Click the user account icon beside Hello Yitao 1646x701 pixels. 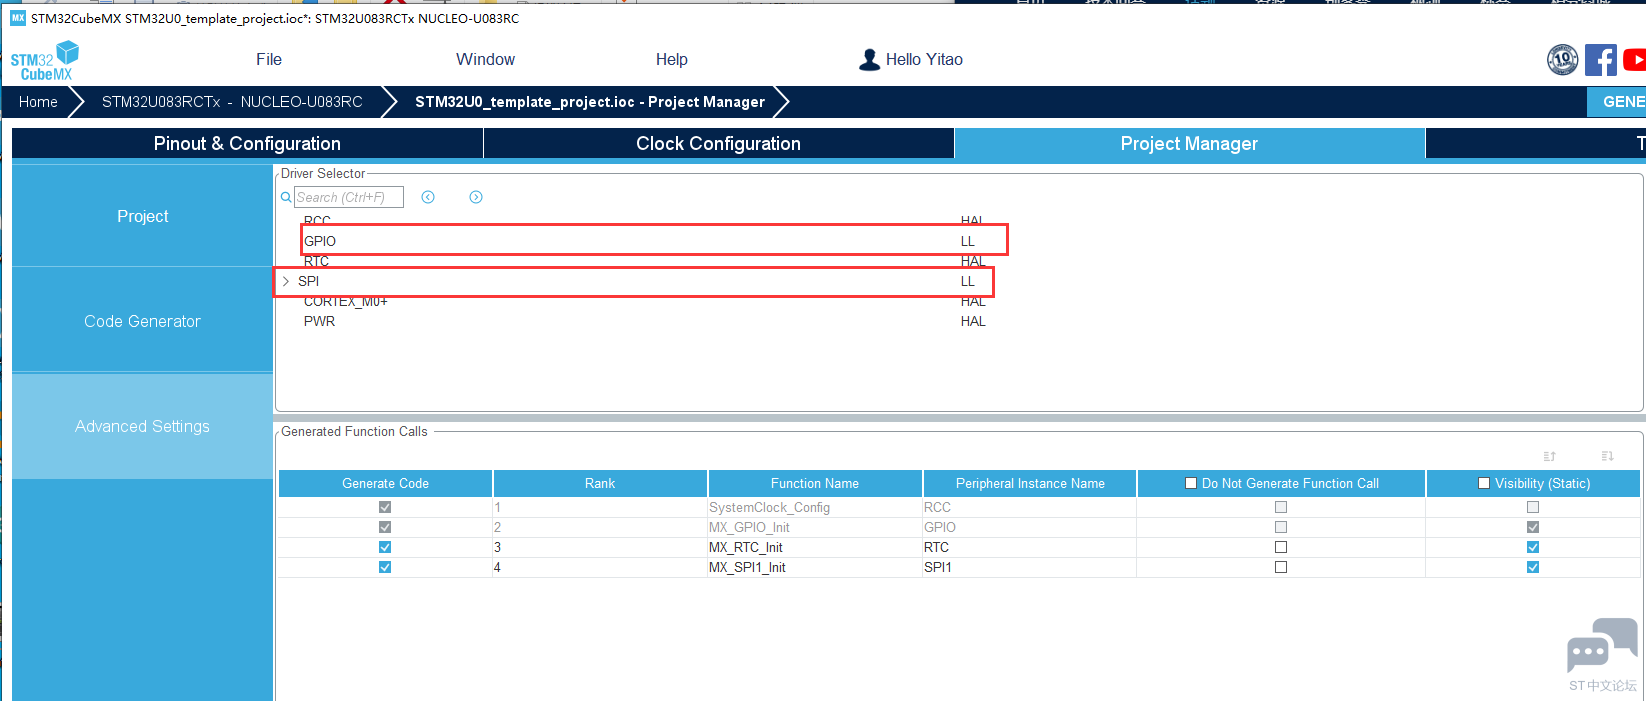point(869,60)
